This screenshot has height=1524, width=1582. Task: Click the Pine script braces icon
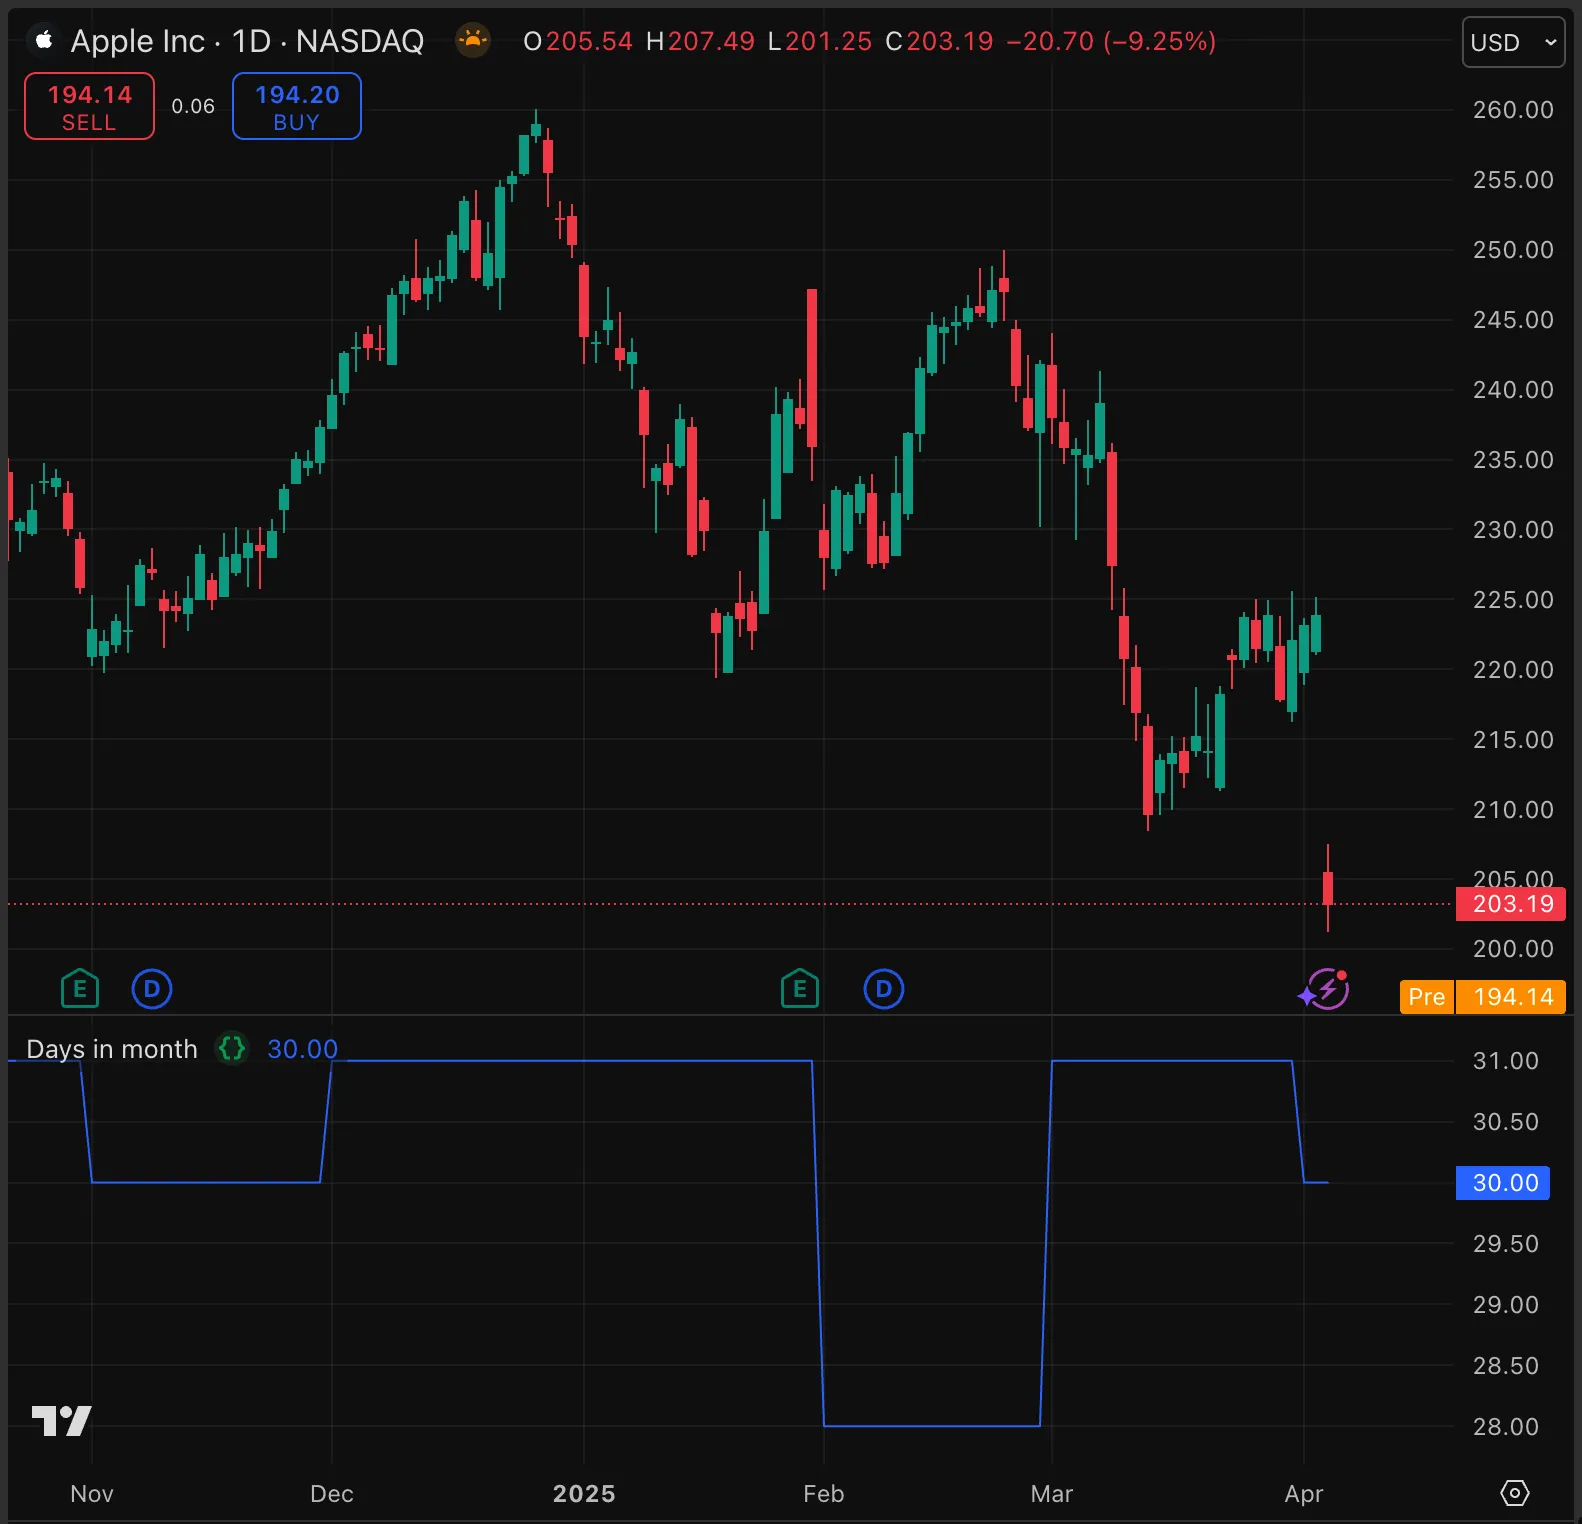pyautogui.click(x=232, y=1048)
